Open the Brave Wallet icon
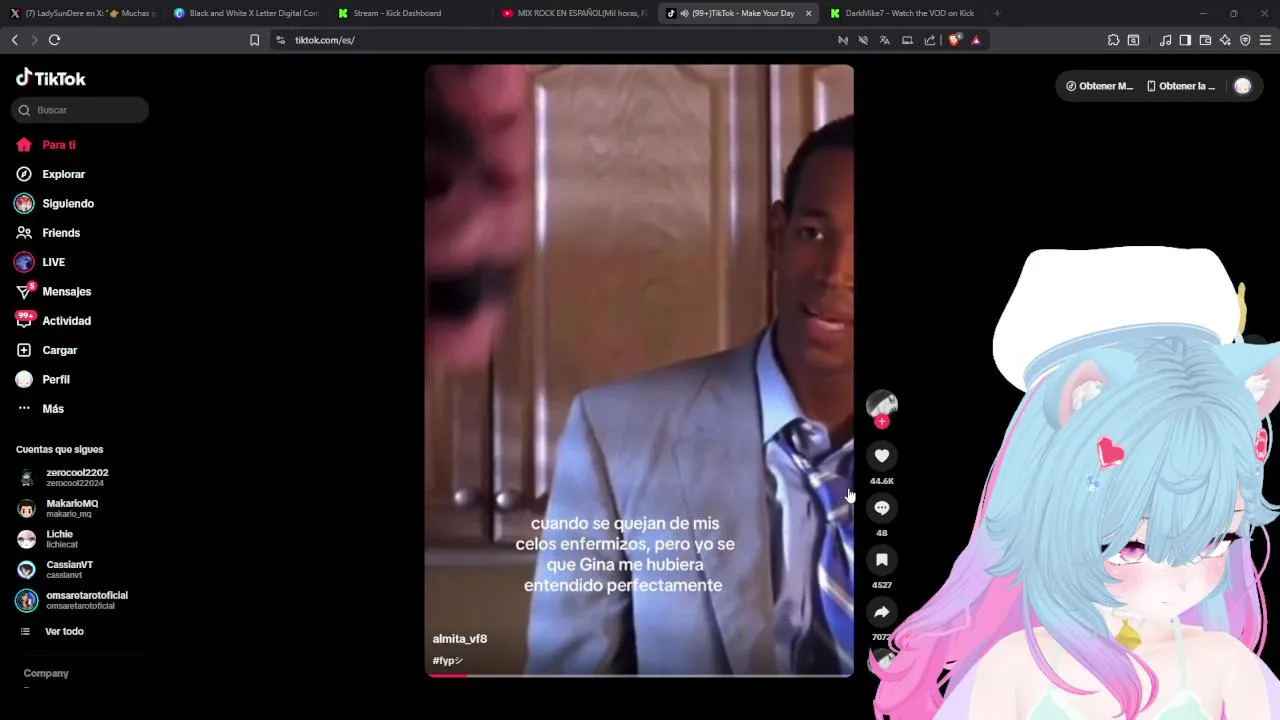Viewport: 1280px width, 720px height. [x=1205, y=40]
